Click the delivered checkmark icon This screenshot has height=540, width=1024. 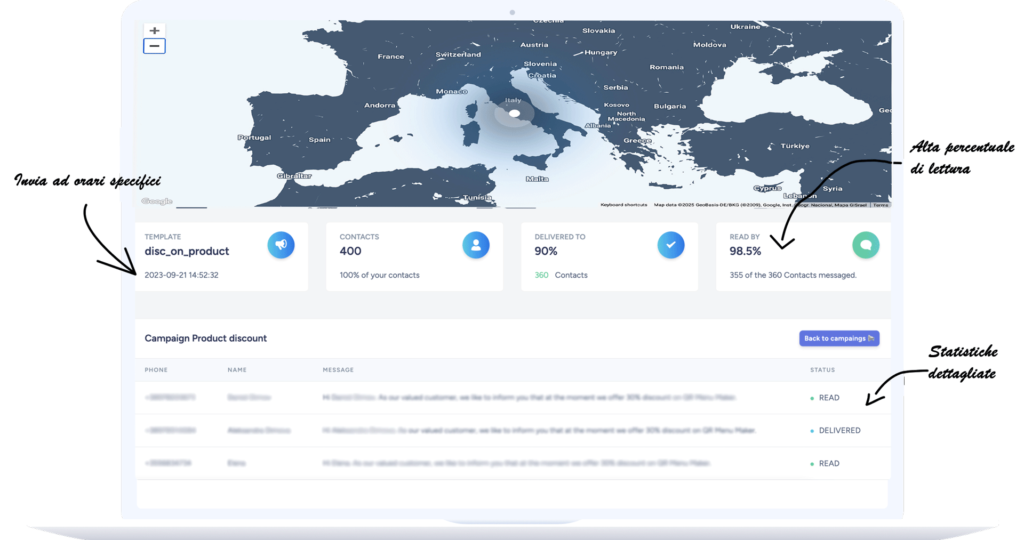tap(671, 245)
